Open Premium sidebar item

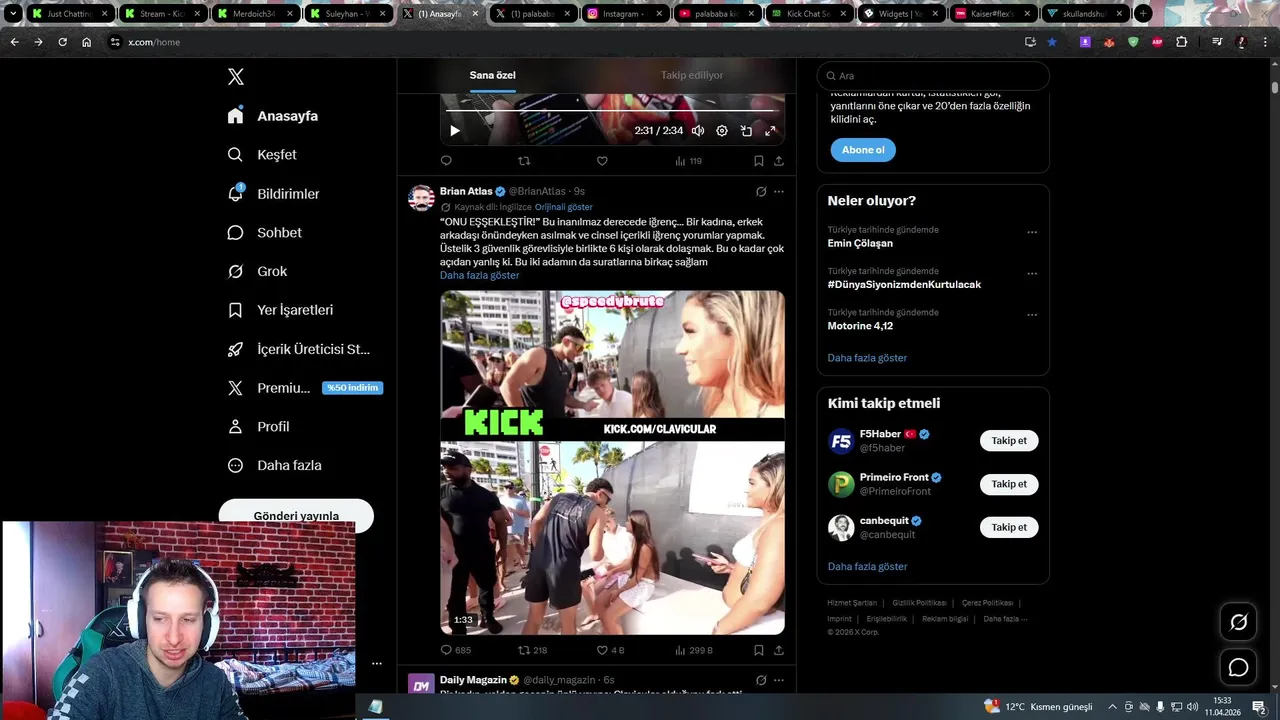pyautogui.click(x=304, y=388)
